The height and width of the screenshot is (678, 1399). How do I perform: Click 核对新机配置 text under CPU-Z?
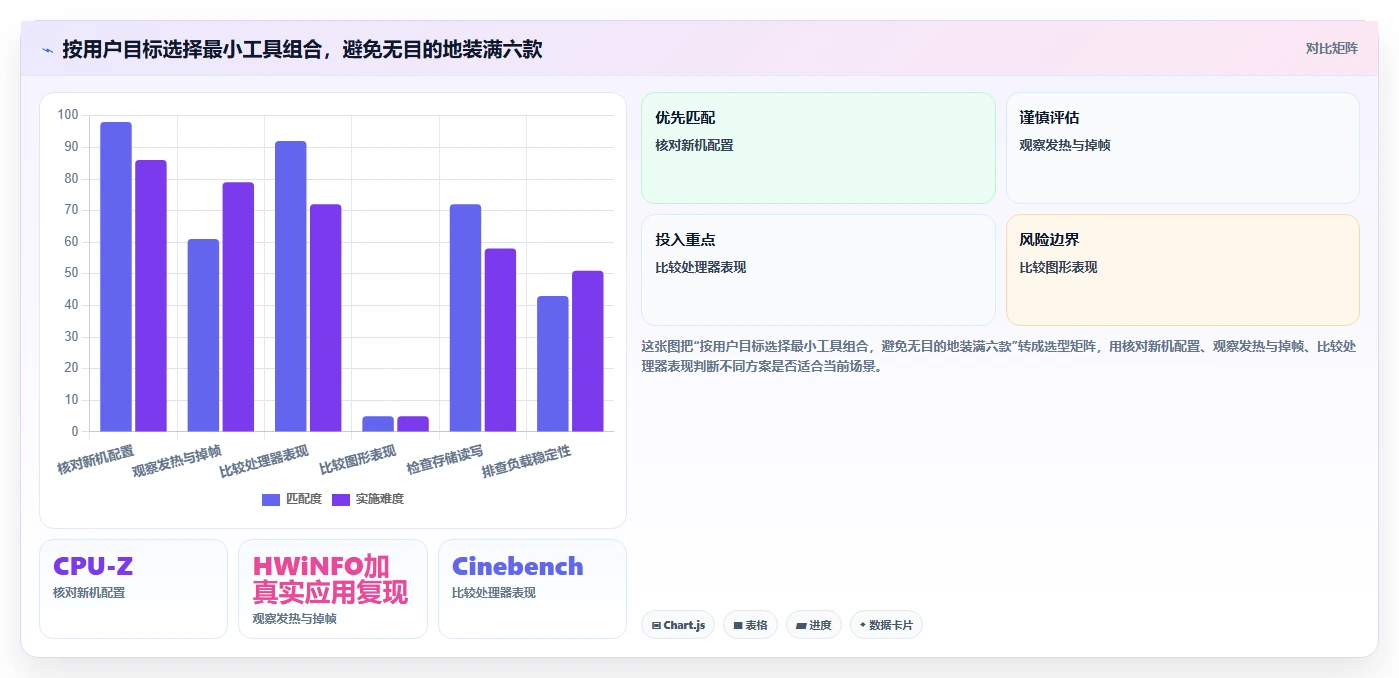click(x=89, y=592)
